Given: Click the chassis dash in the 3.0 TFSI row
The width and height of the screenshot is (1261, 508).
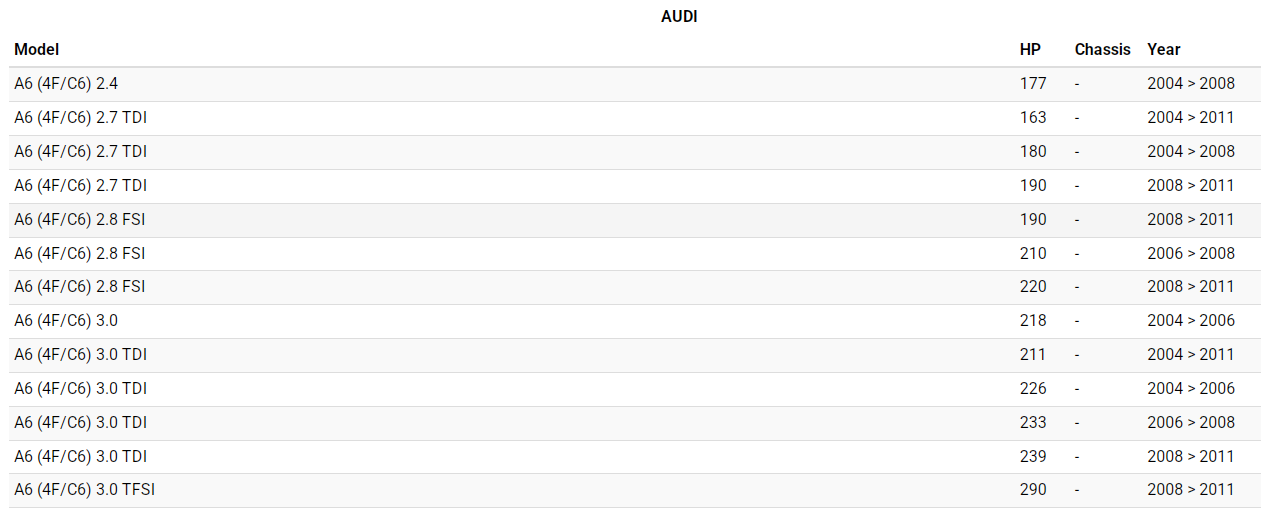Looking at the screenshot, I should 1077,490.
